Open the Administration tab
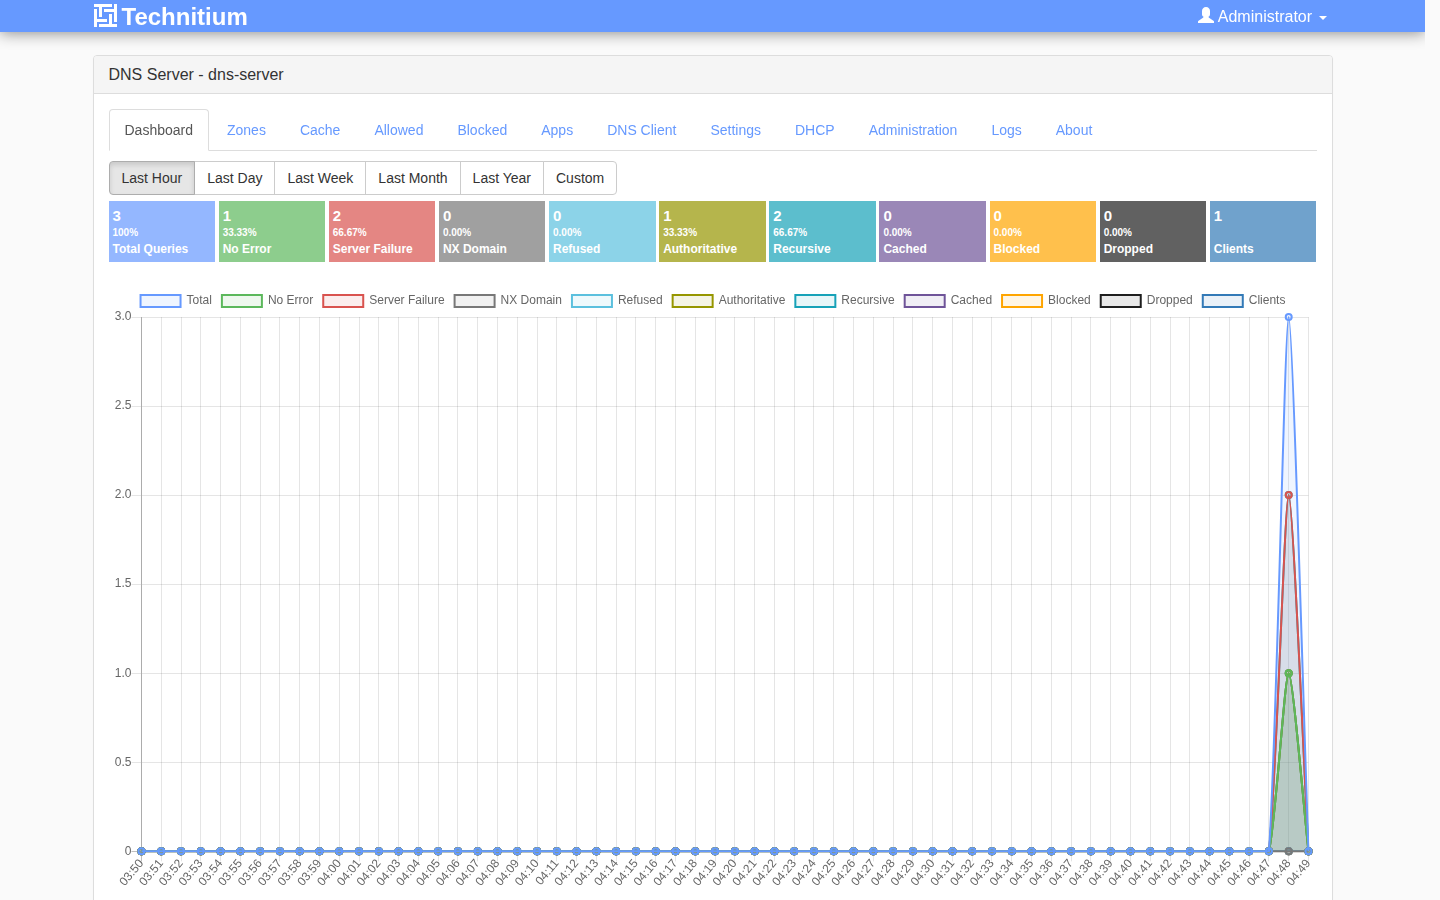This screenshot has height=900, width=1440. pyautogui.click(x=913, y=130)
